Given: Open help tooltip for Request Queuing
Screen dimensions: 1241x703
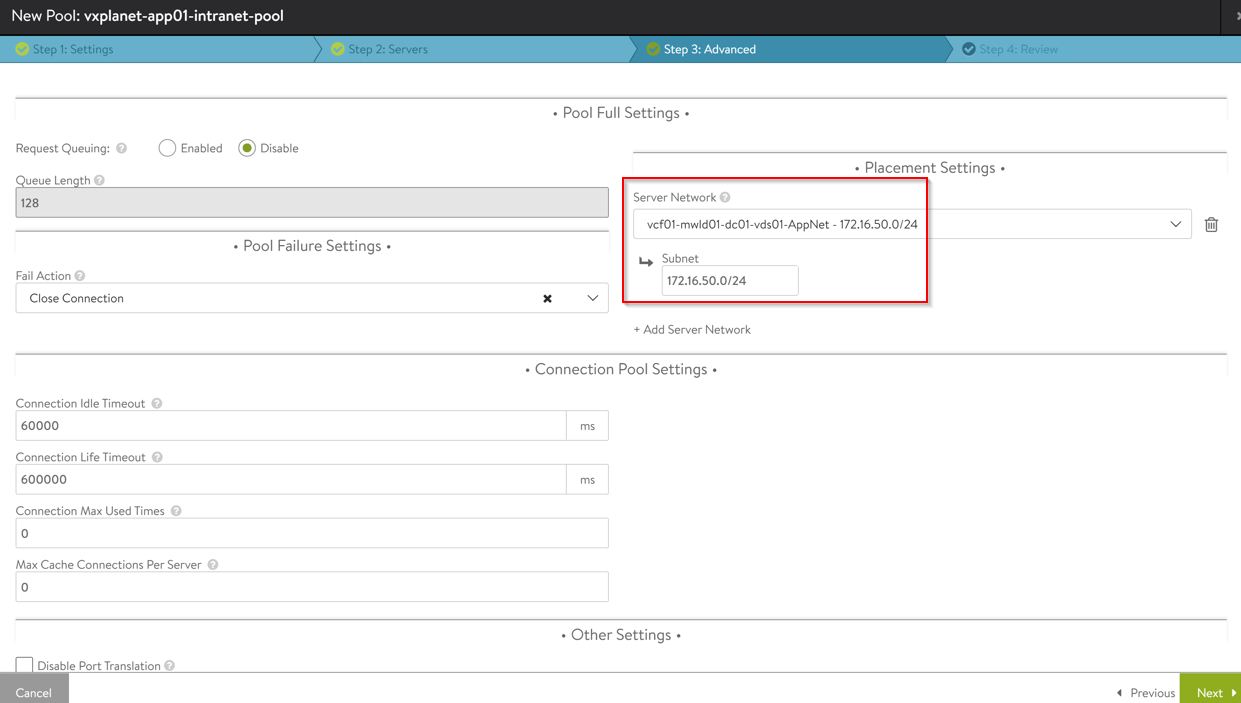Looking at the screenshot, I should pos(122,148).
